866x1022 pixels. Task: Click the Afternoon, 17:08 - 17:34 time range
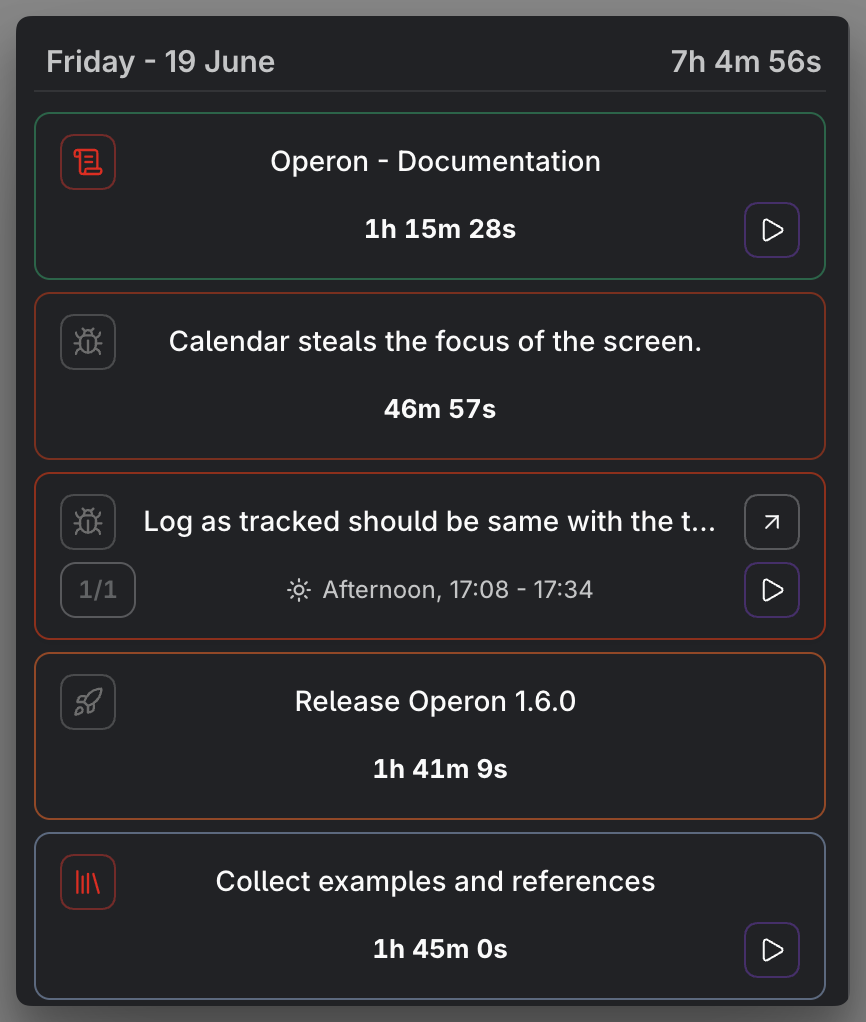pyautogui.click(x=457, y=590)
